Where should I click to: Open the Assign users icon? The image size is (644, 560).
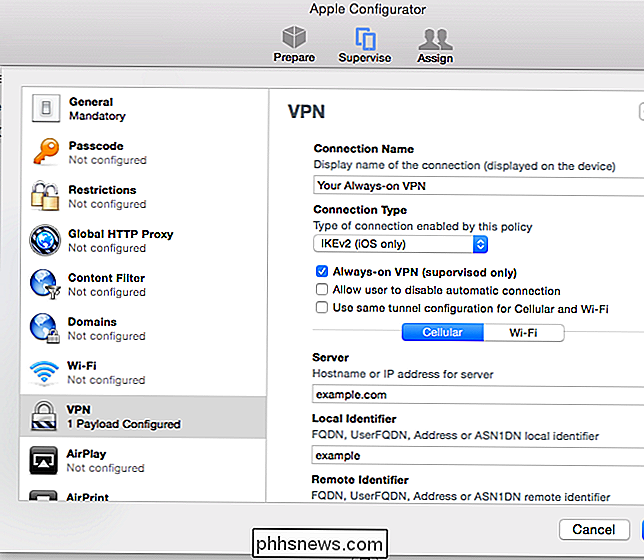435,39
